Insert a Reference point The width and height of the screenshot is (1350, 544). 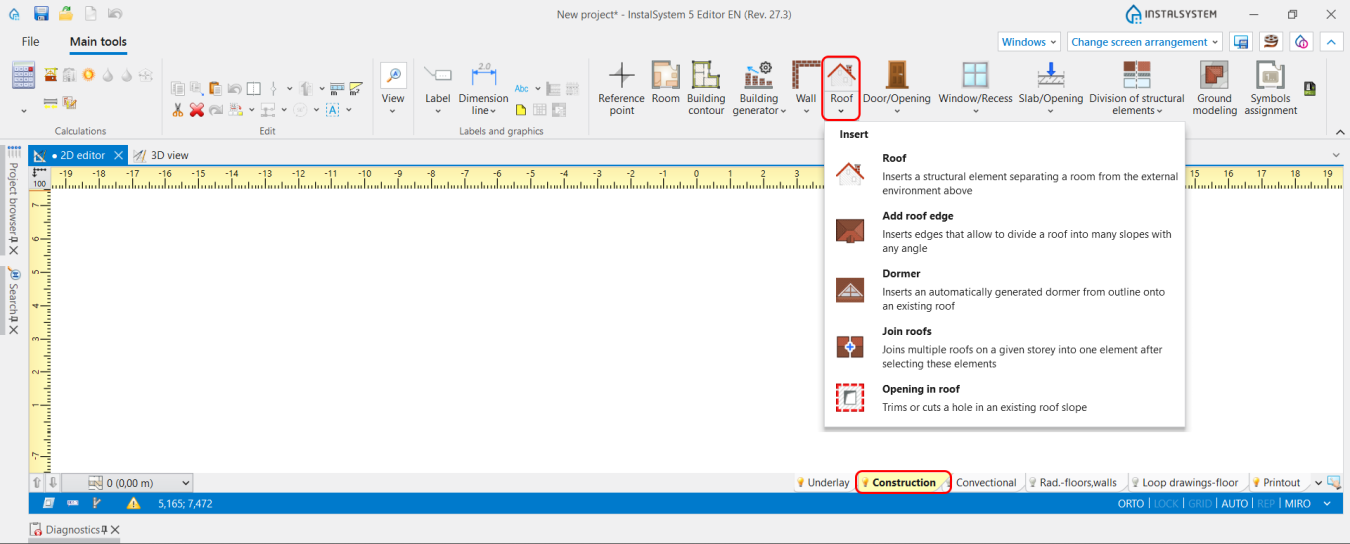pyautogui.click(x=622, y=89)
